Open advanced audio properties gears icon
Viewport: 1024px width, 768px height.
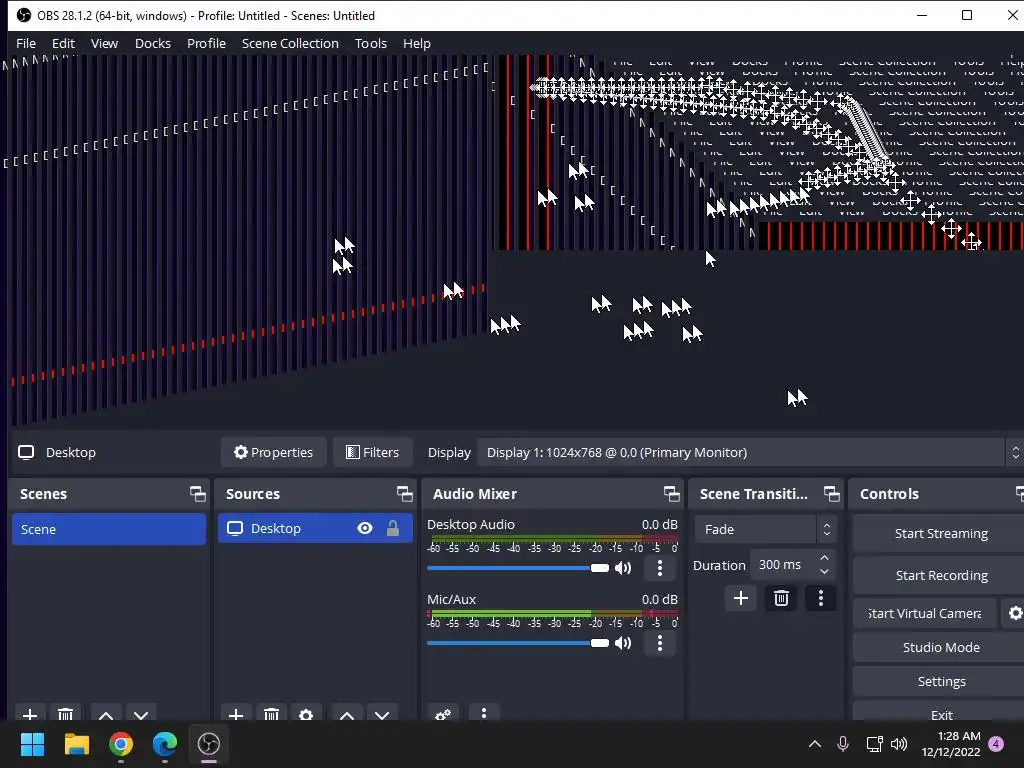[443, 714]
